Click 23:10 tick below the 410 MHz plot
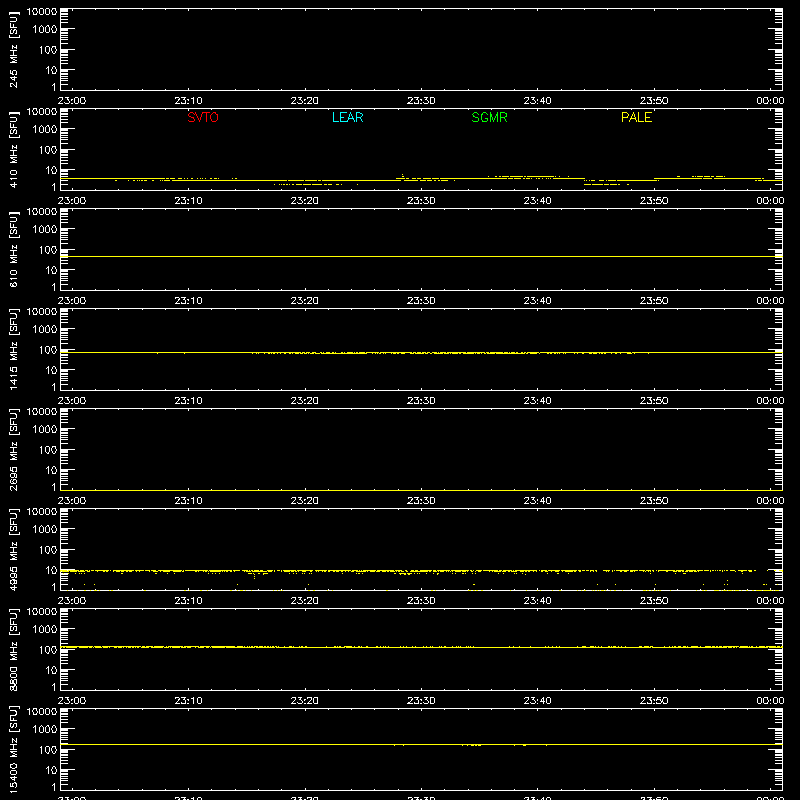 coord(188,201)
